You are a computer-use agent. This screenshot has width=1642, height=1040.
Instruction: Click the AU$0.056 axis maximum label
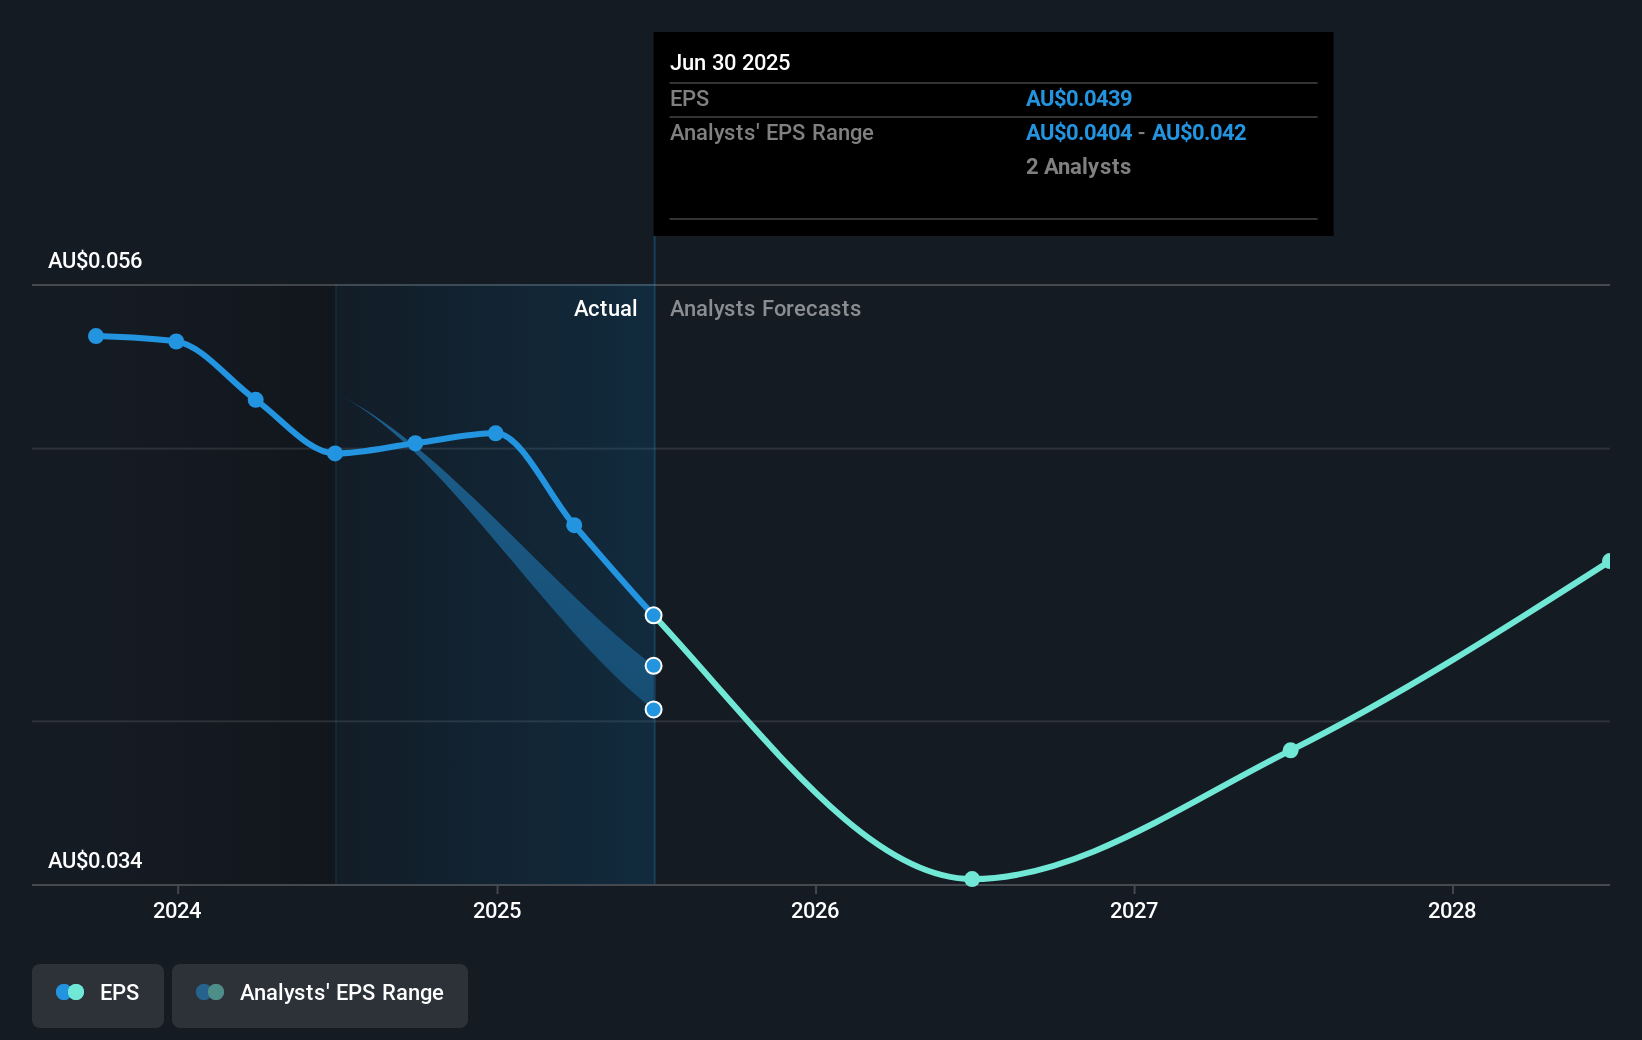click(94, 260)
